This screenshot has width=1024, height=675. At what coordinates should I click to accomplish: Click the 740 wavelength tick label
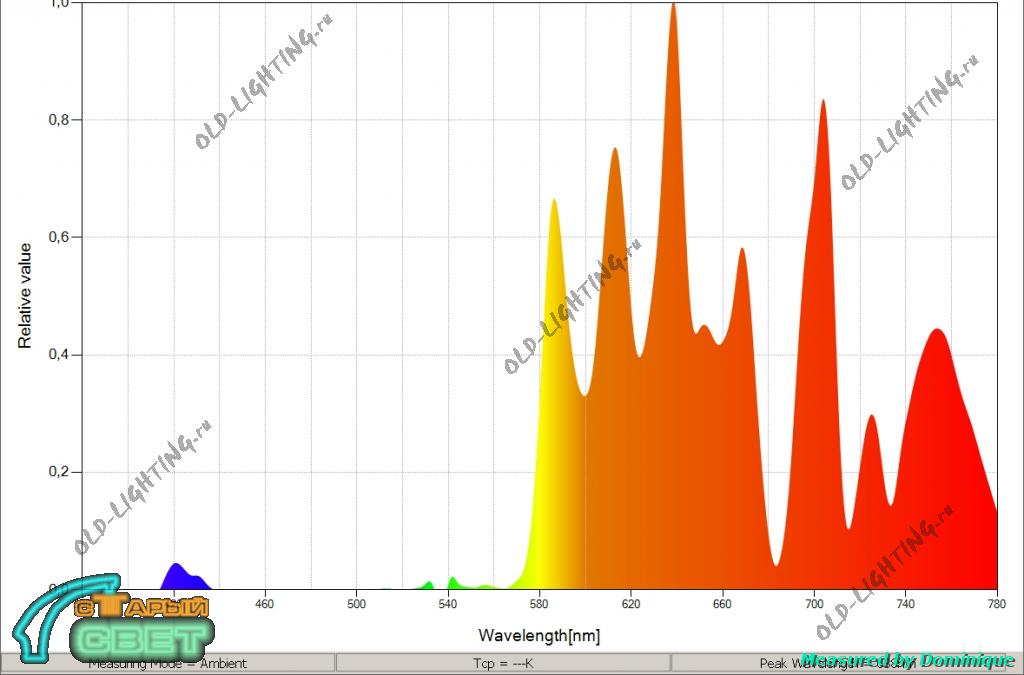coord(905,604)
